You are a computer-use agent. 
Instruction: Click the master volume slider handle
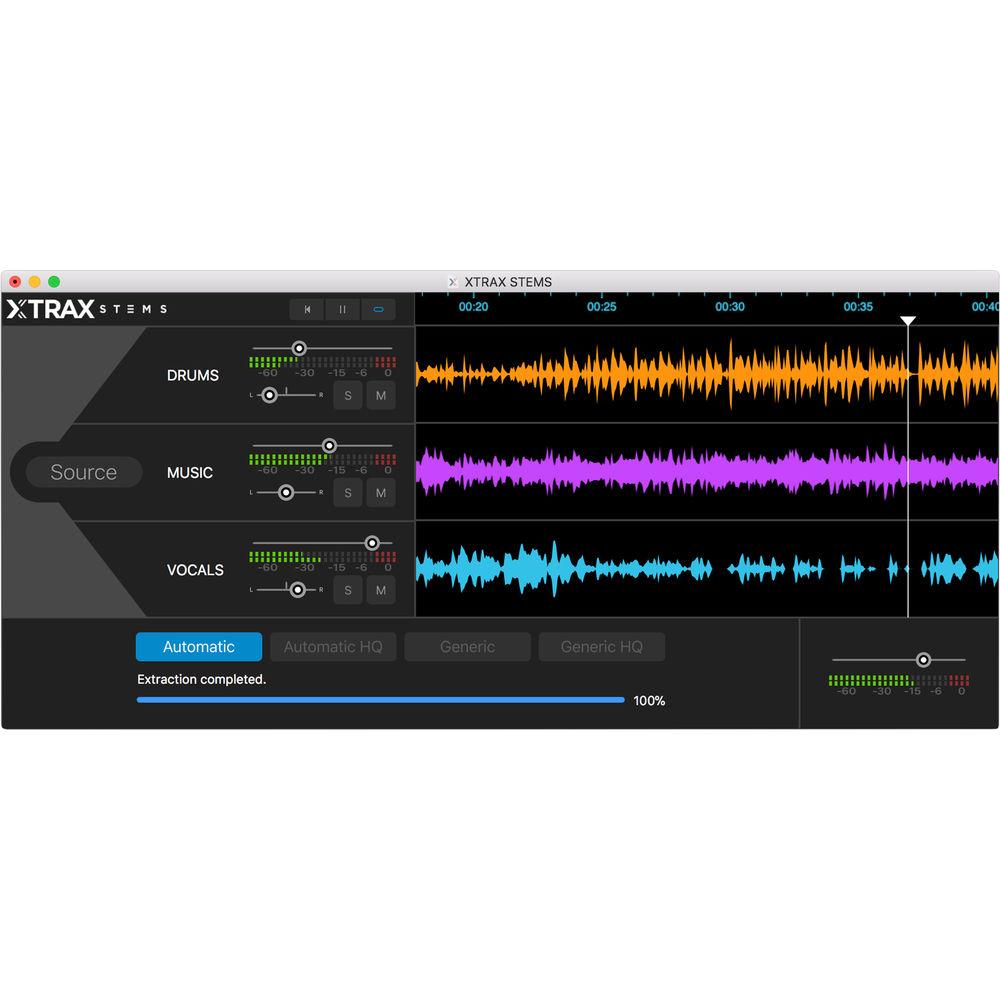coord(923,660)
